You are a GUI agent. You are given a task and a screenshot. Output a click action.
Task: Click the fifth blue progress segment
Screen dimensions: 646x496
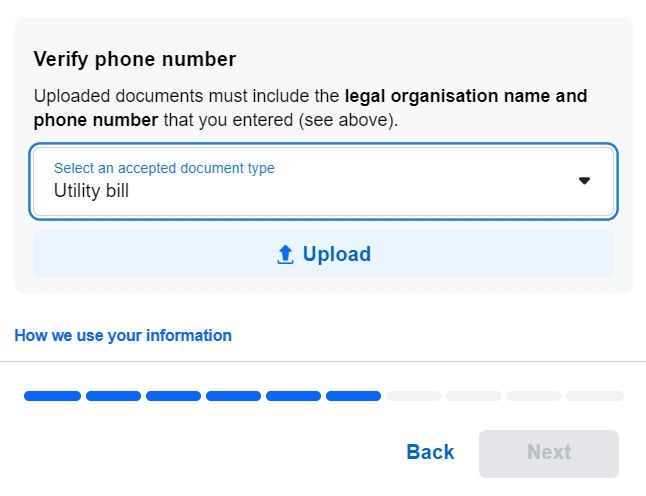293,396
